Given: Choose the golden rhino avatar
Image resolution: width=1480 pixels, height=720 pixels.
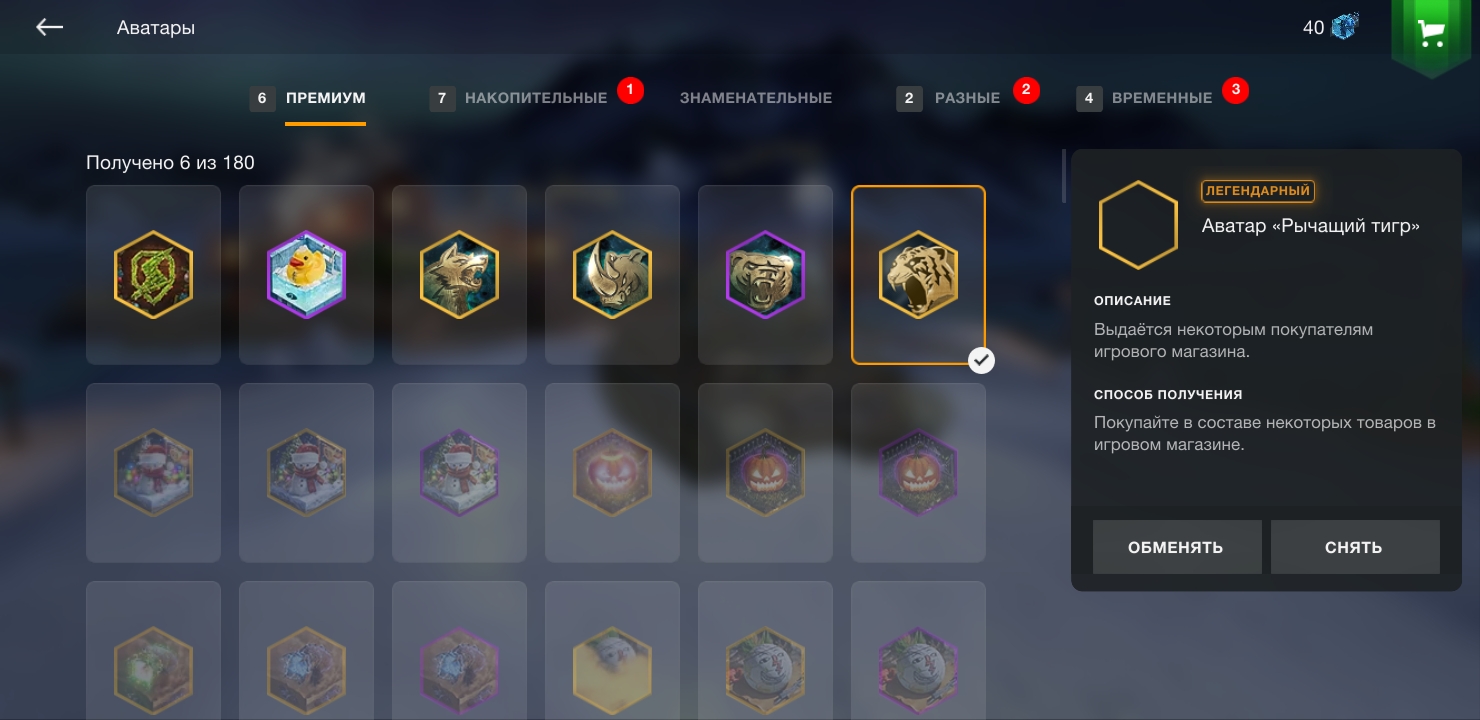Looking at the screenshot, I should (612, 275).
